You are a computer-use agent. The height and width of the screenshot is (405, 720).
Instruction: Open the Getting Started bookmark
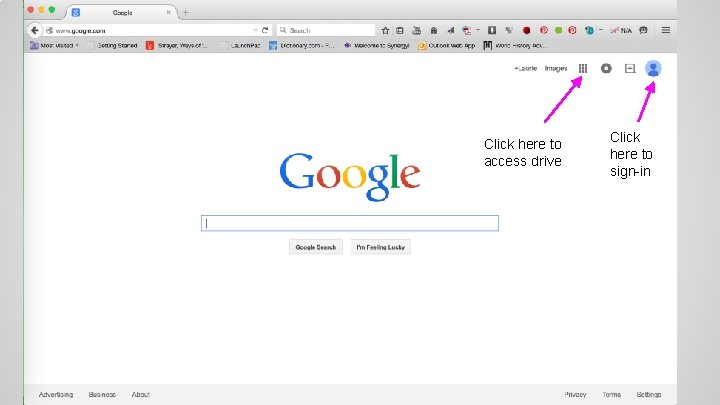(112, 45)
